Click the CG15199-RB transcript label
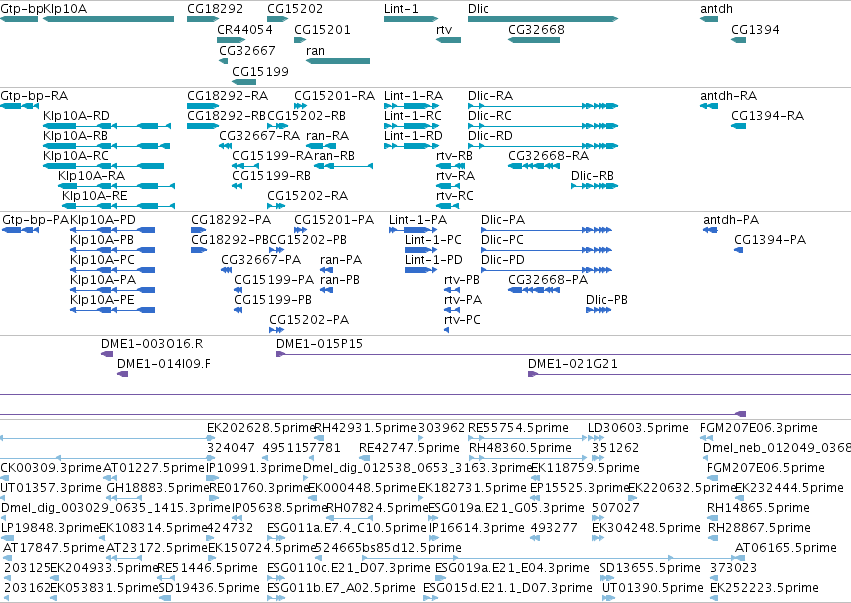 [x=271, y=175]
